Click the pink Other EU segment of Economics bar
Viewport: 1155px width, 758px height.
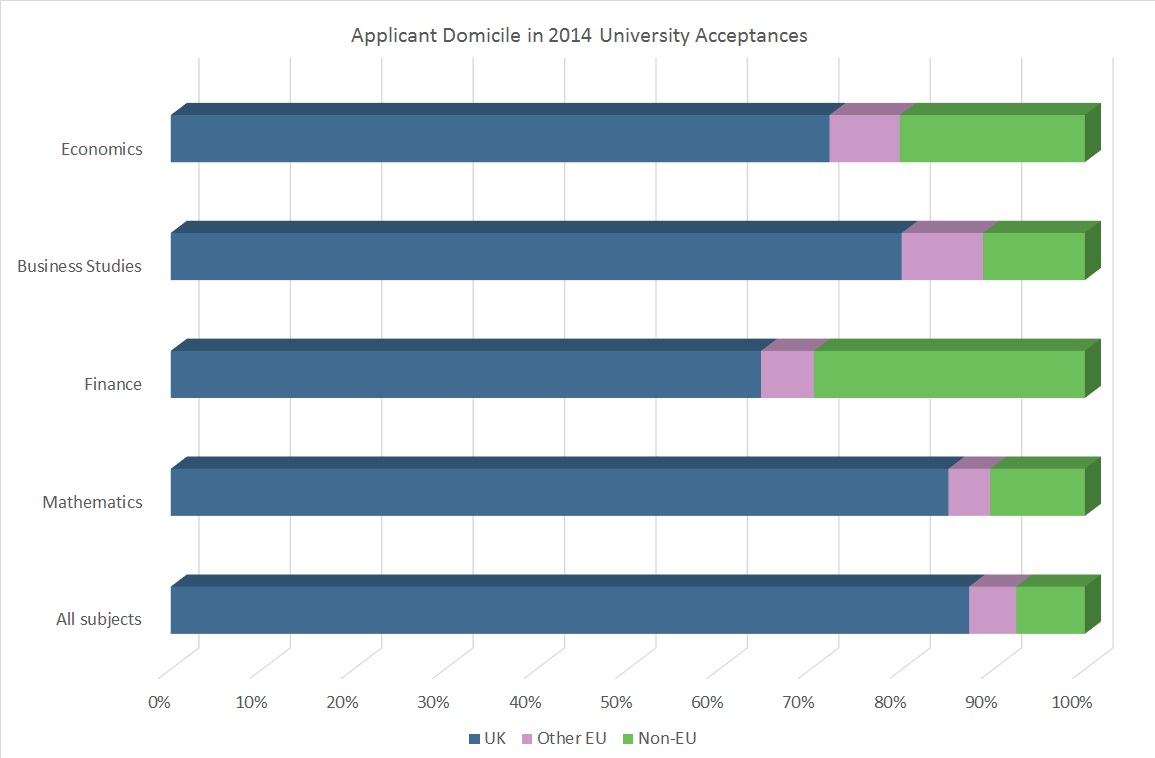point(864,139)
